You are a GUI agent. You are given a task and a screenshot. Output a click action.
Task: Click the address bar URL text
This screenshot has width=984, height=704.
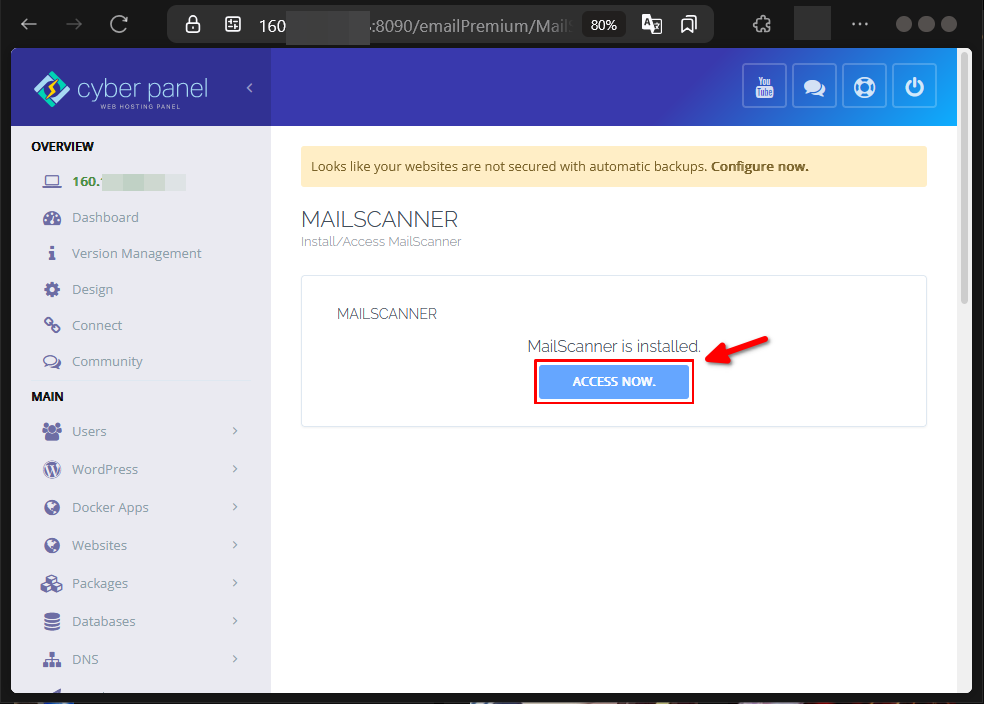pyautogui.click(x=414, y=26)
